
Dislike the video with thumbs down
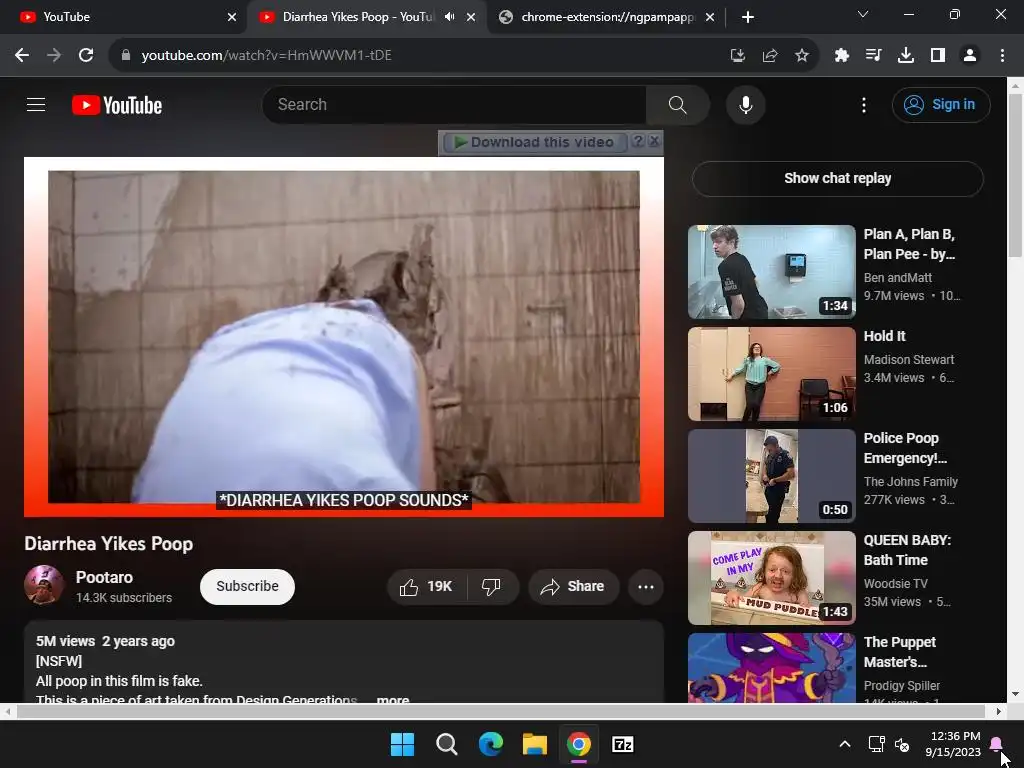[x=492, y=586]
